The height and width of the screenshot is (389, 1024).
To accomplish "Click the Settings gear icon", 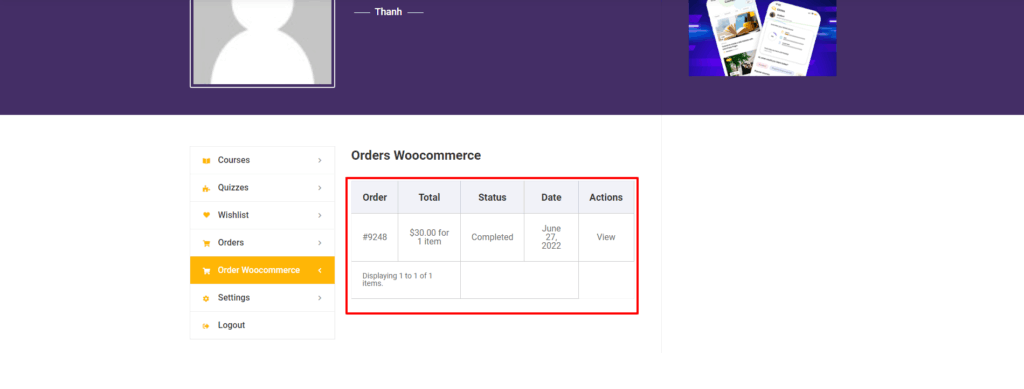I will [206, 298].
